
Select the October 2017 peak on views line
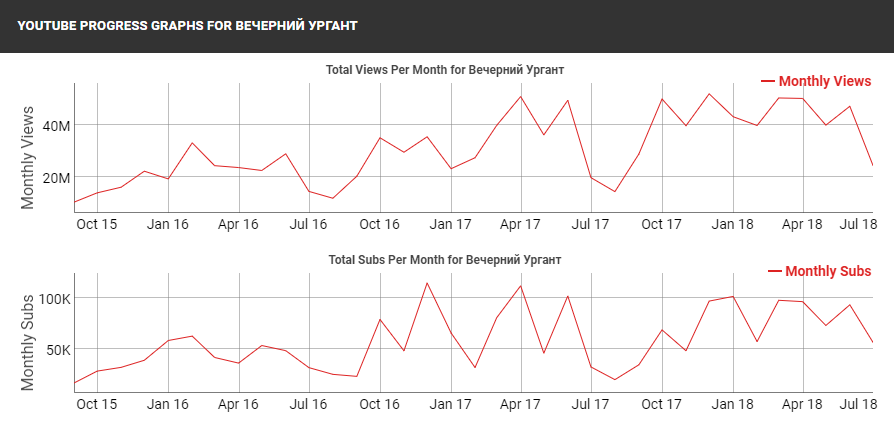point(663,99)
